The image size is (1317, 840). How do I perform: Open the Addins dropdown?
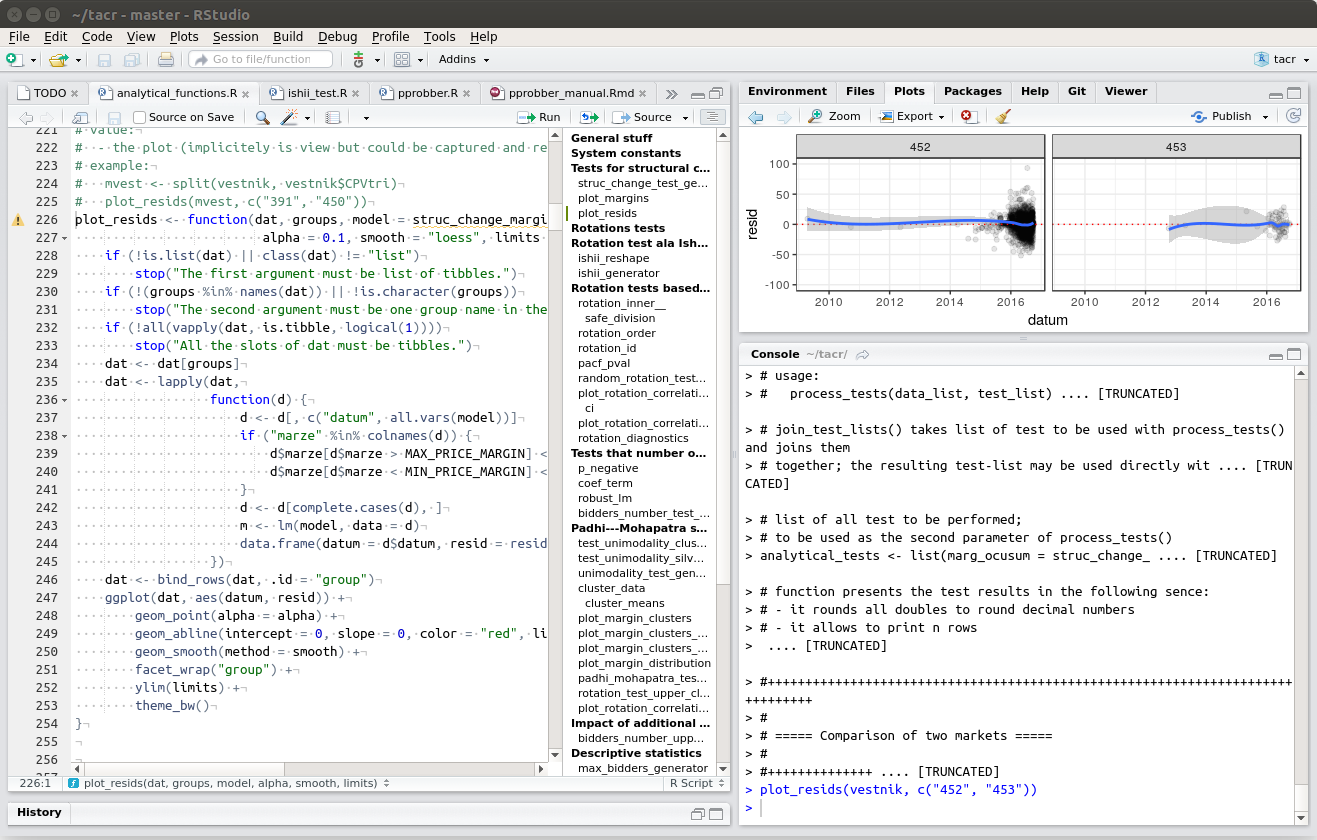pyautogui.click(x=463, y=59)
